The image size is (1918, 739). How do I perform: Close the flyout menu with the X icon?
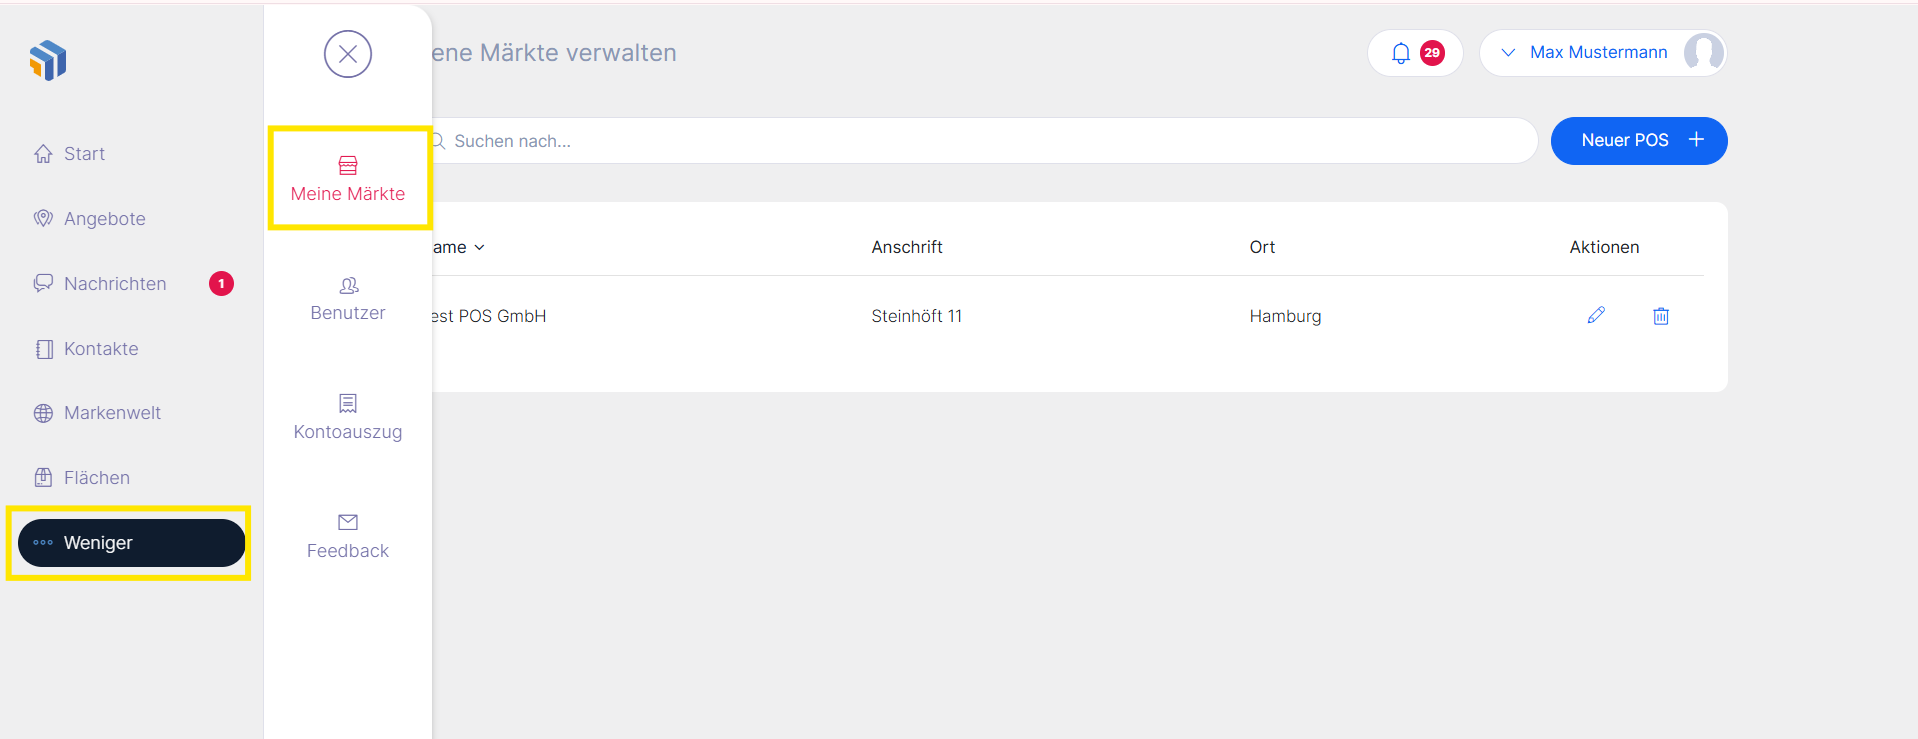[348, 54]
